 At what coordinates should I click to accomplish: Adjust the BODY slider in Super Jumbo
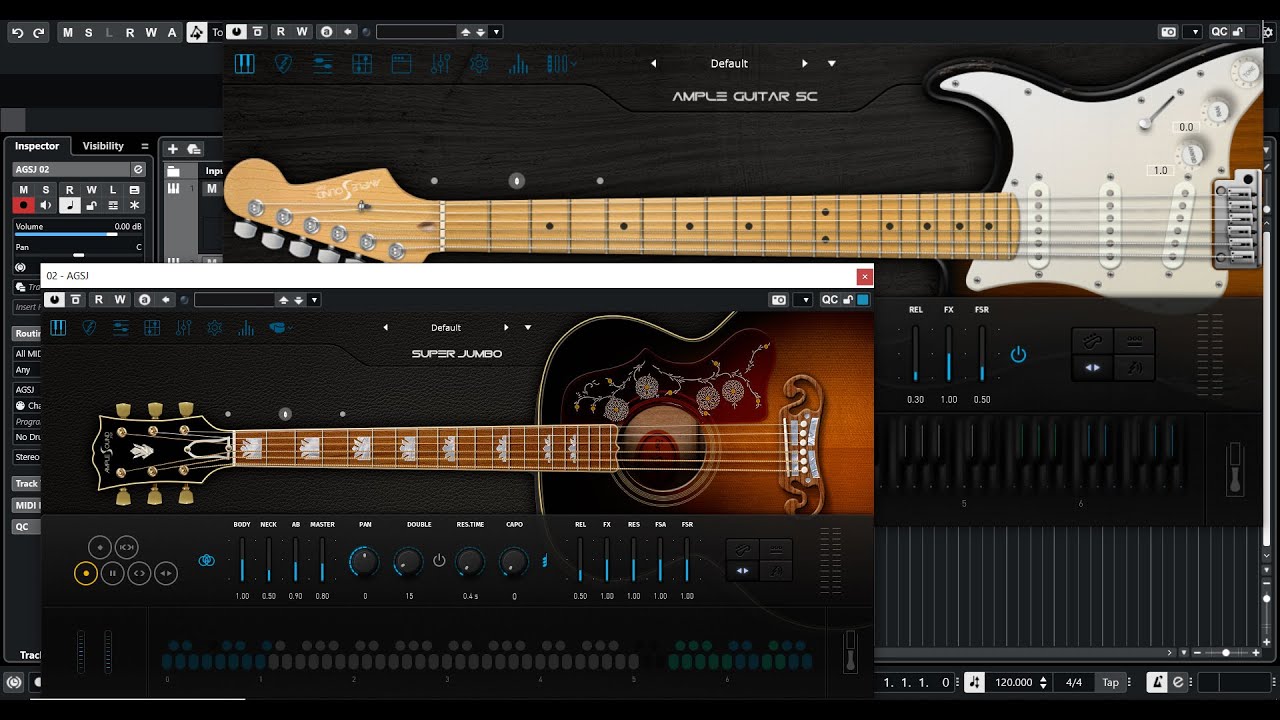pyautogui.click(x=242, y=560)
